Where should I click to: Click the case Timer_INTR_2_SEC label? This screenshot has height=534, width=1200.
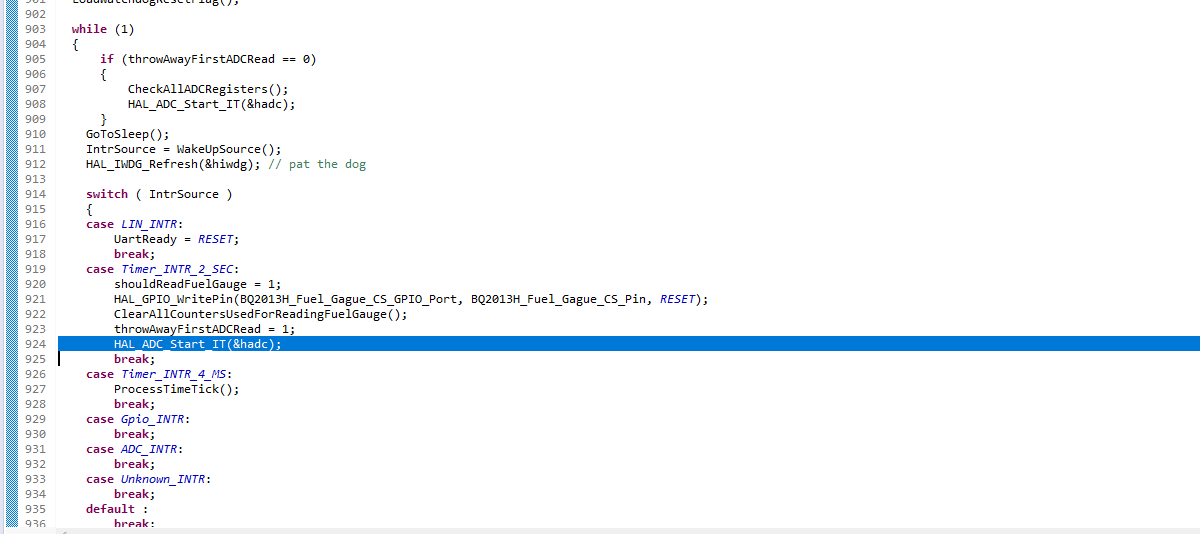[162, 269]
